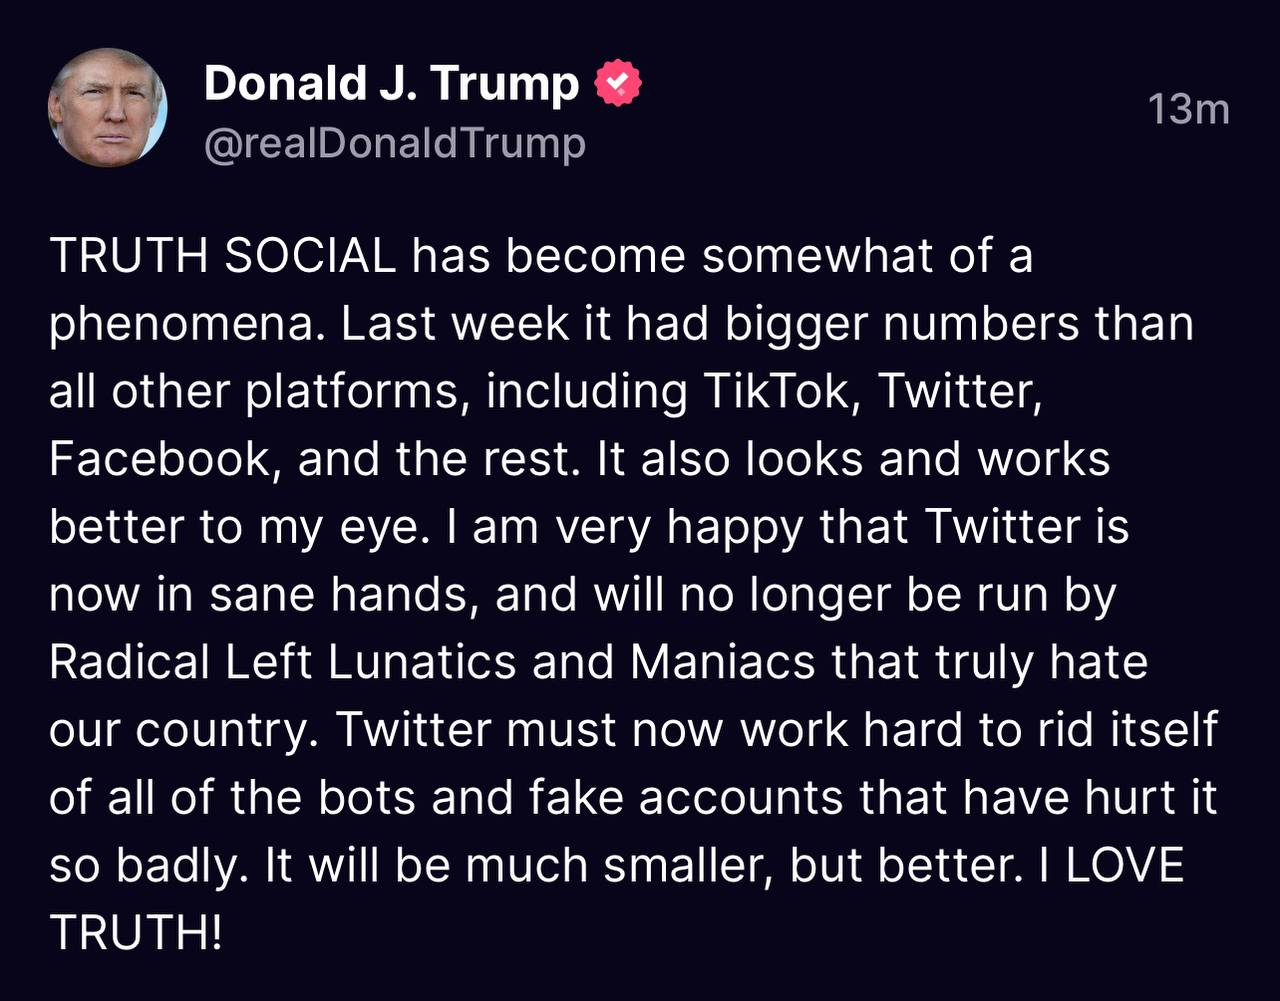Click the profile avatar photo
The image size is (1280, 1001).
pyautogui.click(x=108, y=108)
